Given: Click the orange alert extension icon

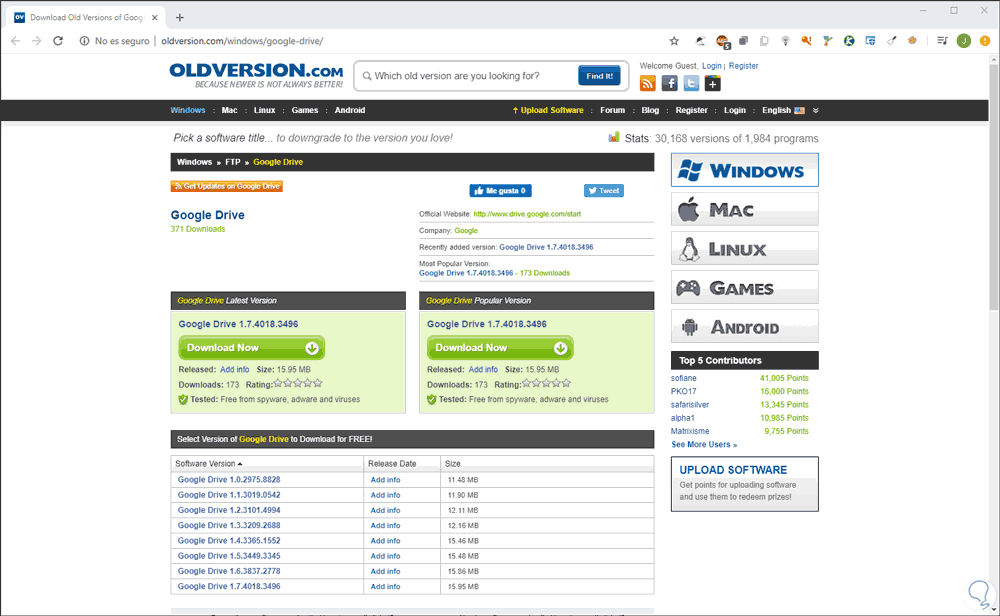Looking at the screenshot, I should tap(985, 41).
